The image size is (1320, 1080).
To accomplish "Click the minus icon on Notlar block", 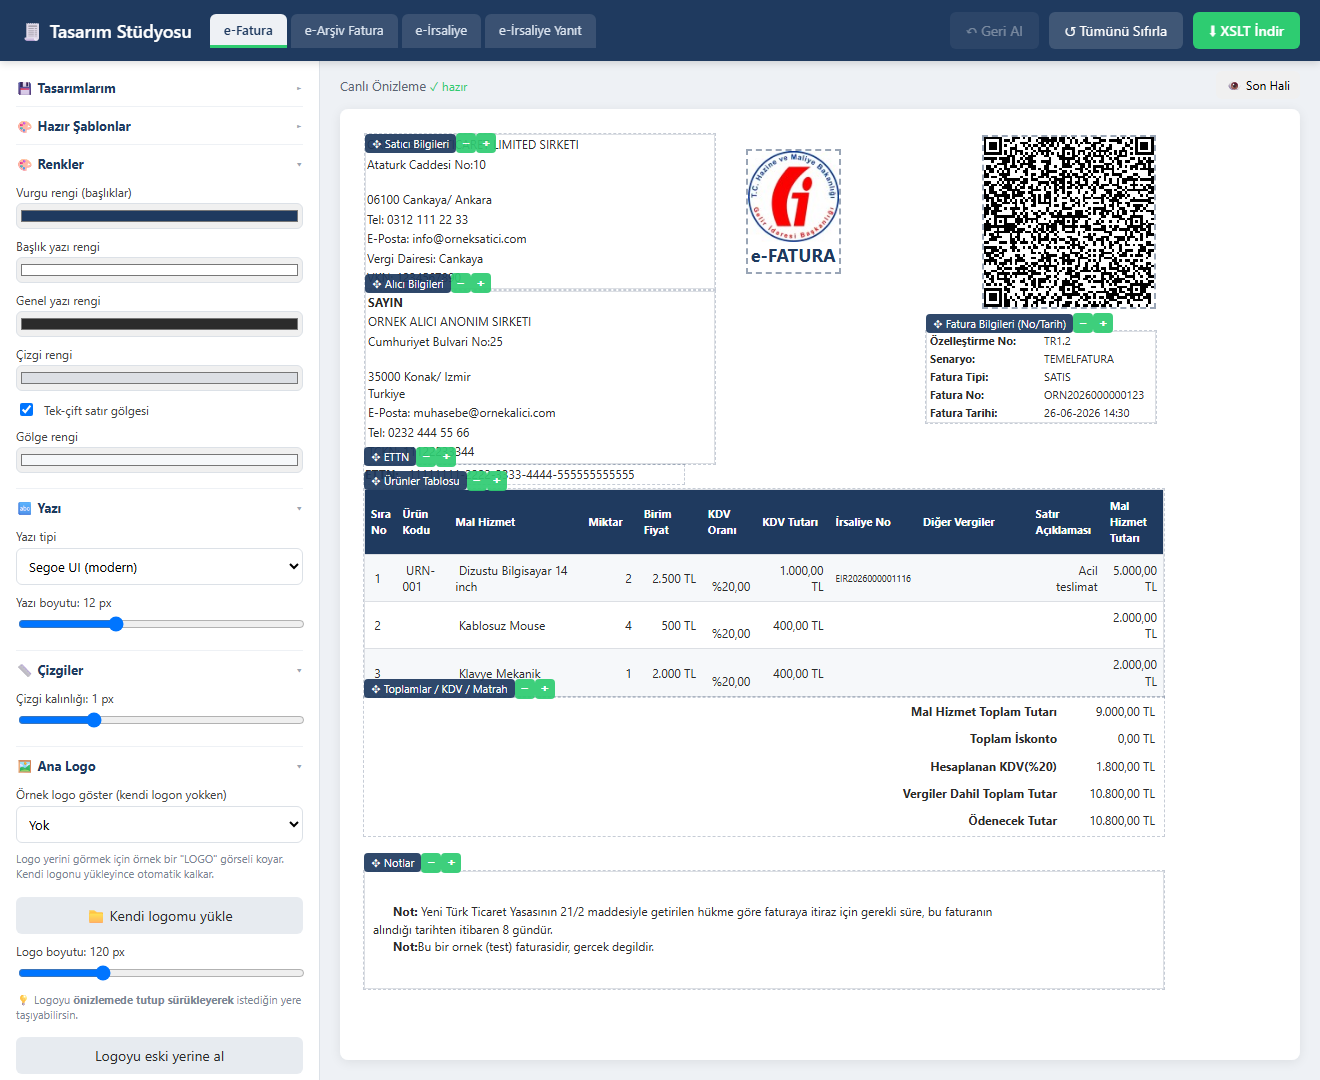I will pyautogui.click(x=432, y=863).
